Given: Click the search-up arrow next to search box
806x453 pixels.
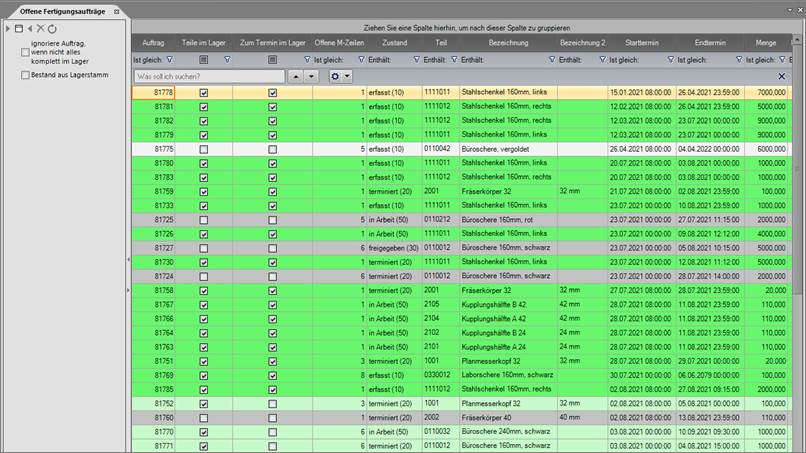Looking at the screenshot, I should (x=296, y=76).
